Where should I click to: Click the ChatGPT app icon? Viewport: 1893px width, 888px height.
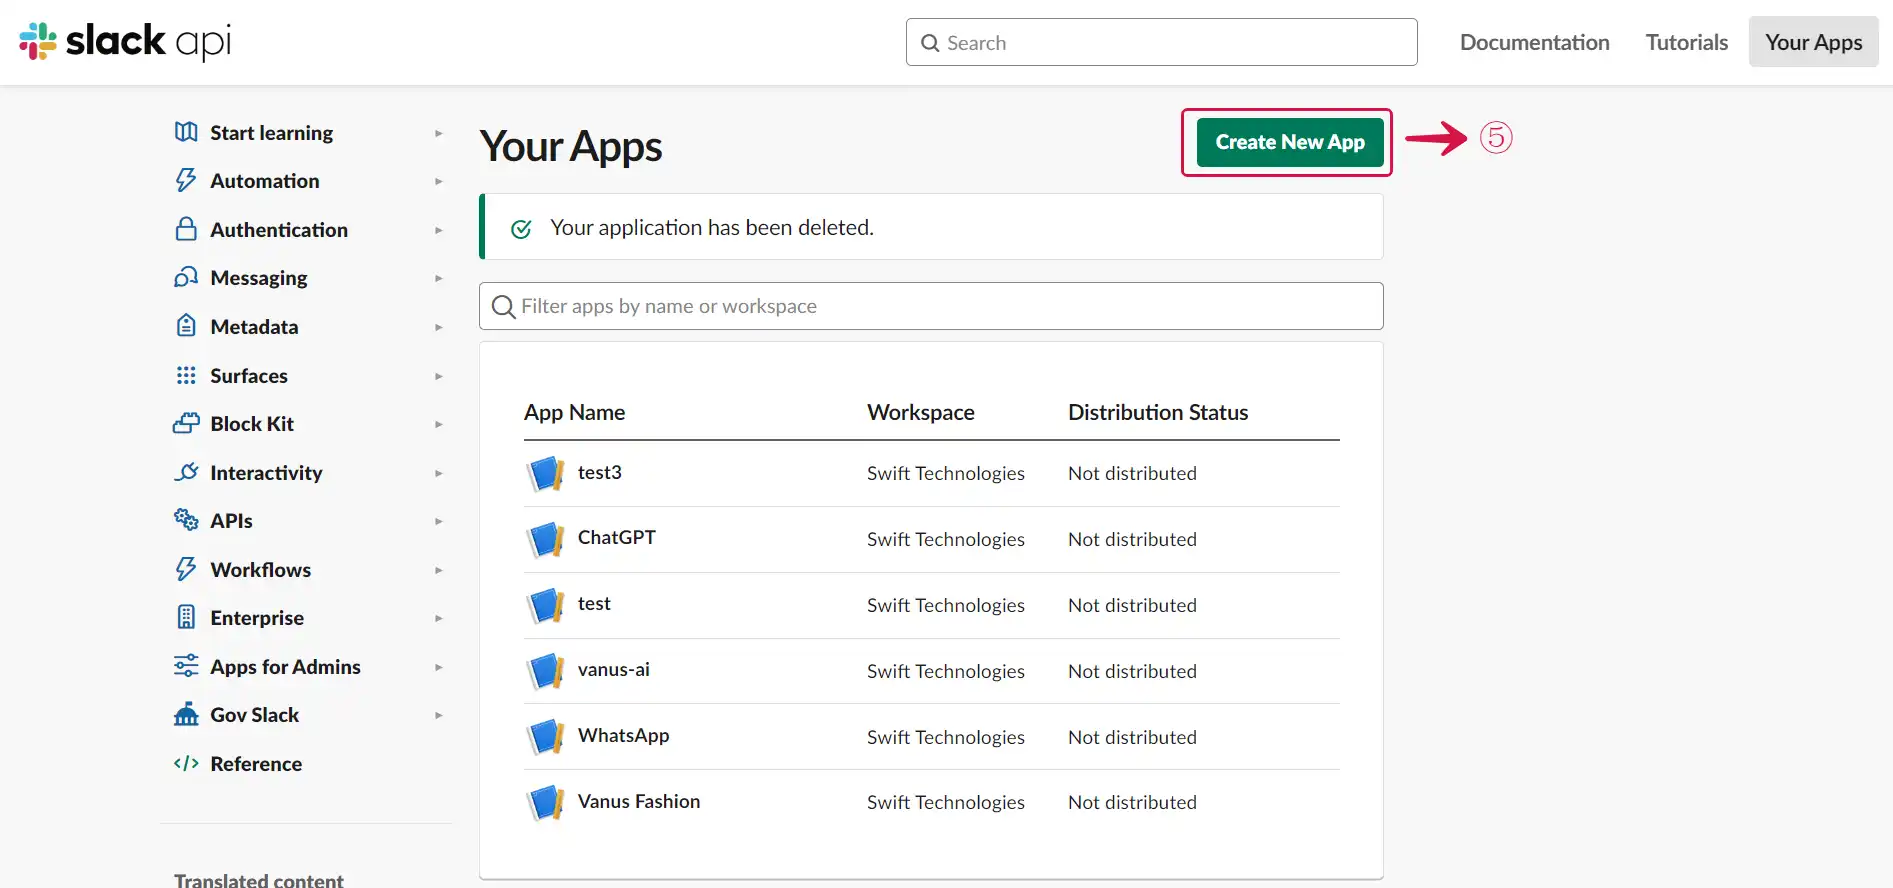pos(546,539)
